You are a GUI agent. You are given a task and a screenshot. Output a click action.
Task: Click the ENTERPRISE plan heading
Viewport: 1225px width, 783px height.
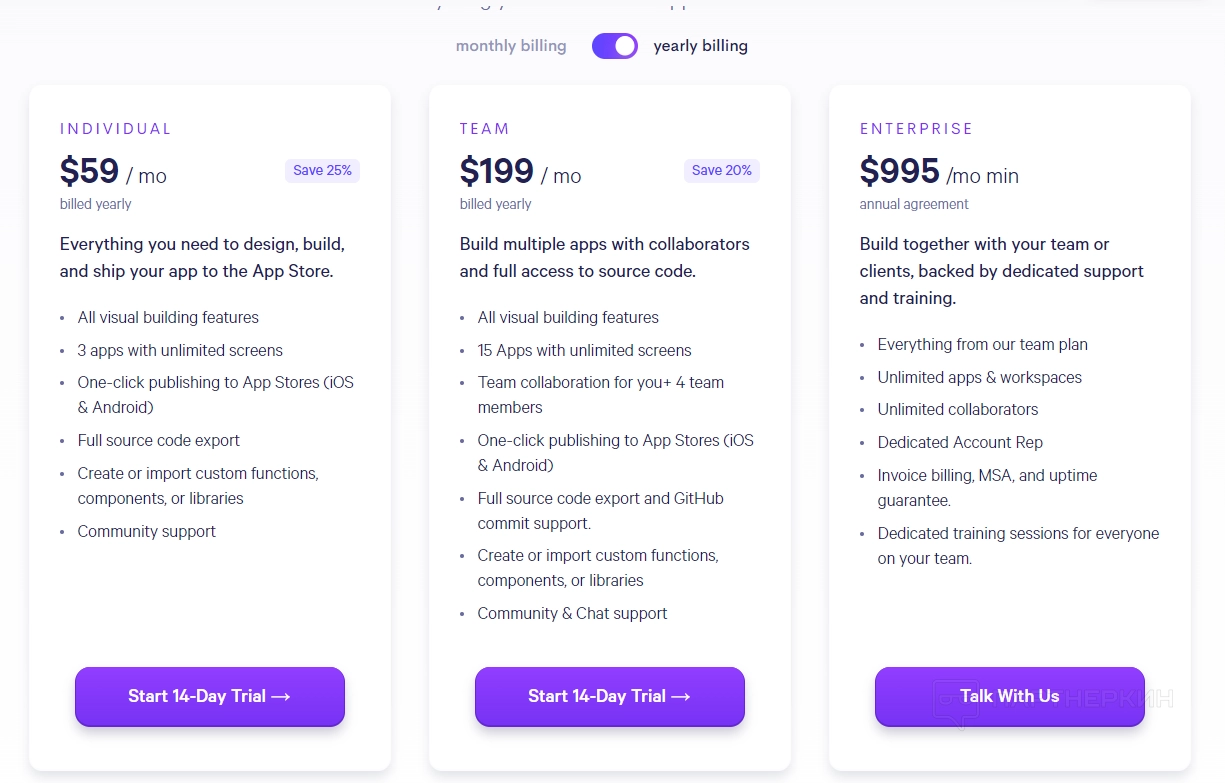(x=916, y=129)
